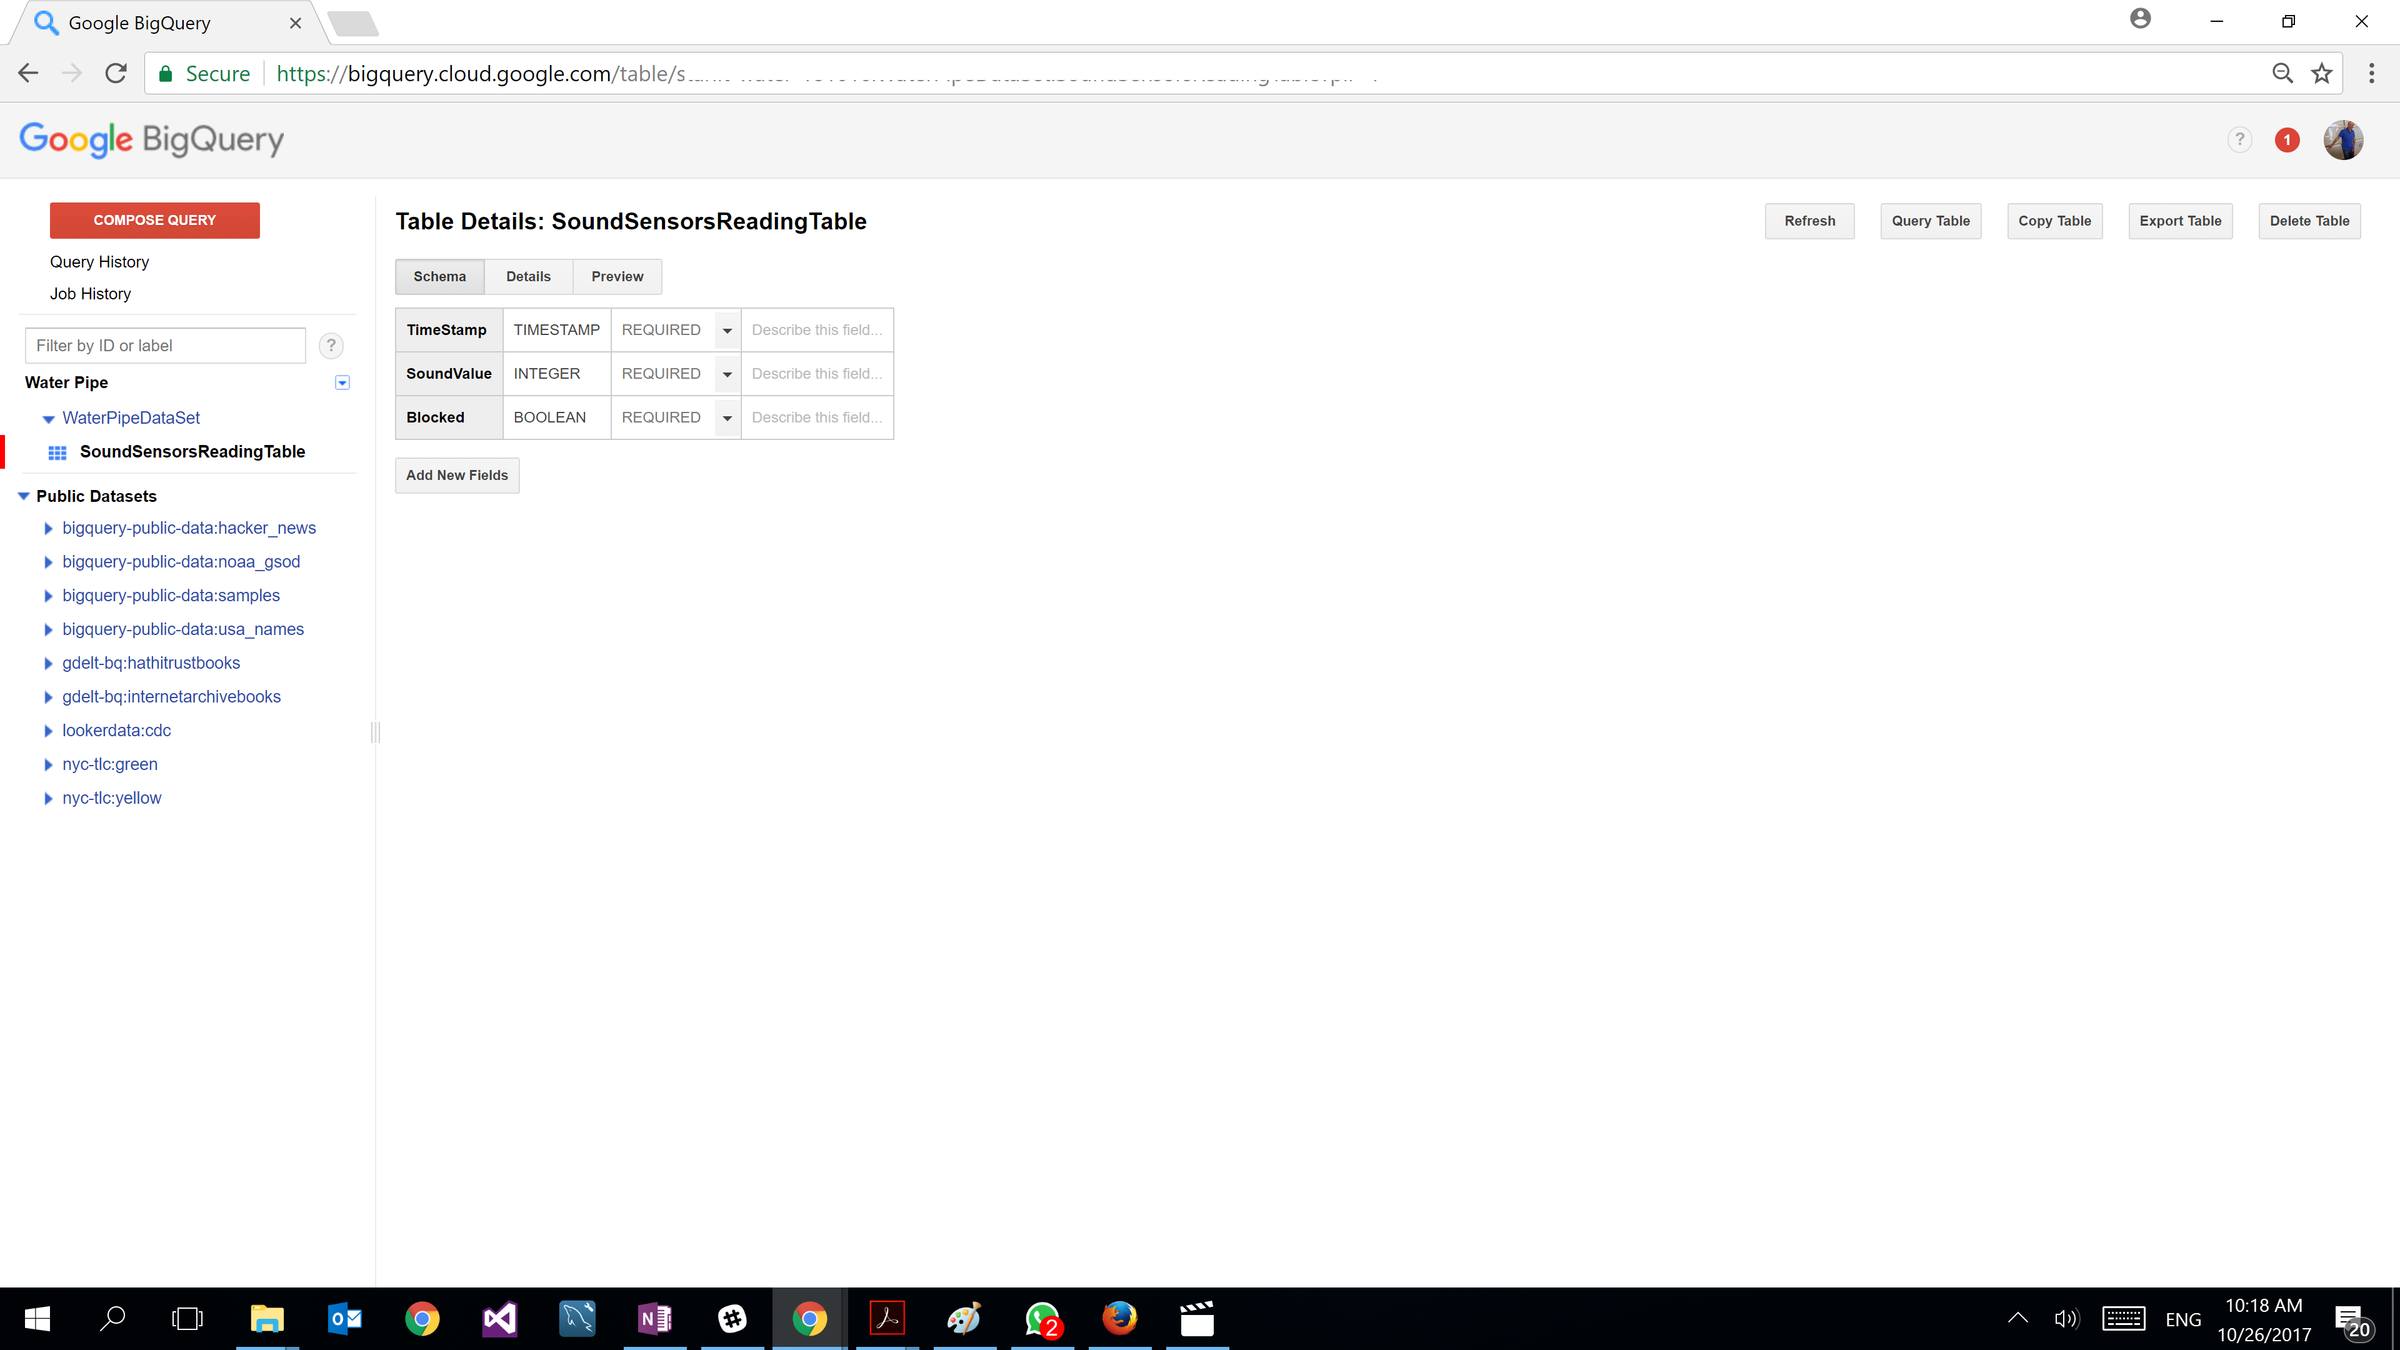Collapse the WaterPipeDataSet dataset
The width and height of the screenshot is (2400, 1350).
click(x=48, y=419)
